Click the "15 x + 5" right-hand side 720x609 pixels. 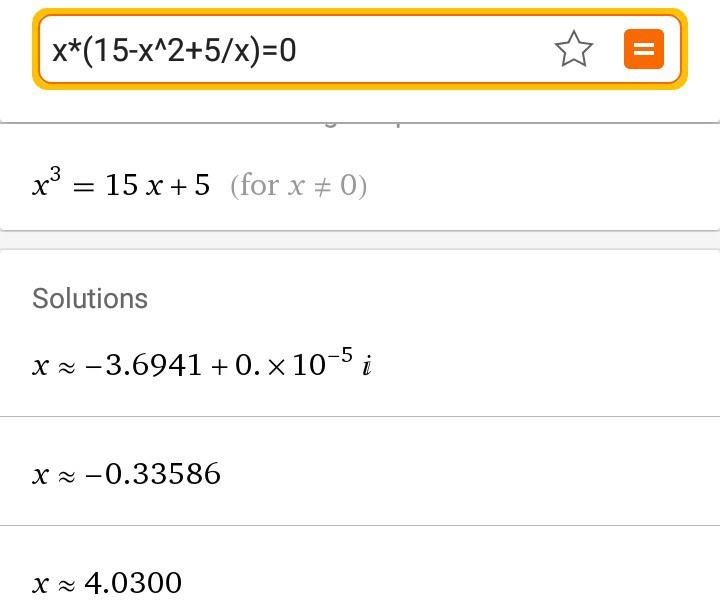tap(157, 186)
